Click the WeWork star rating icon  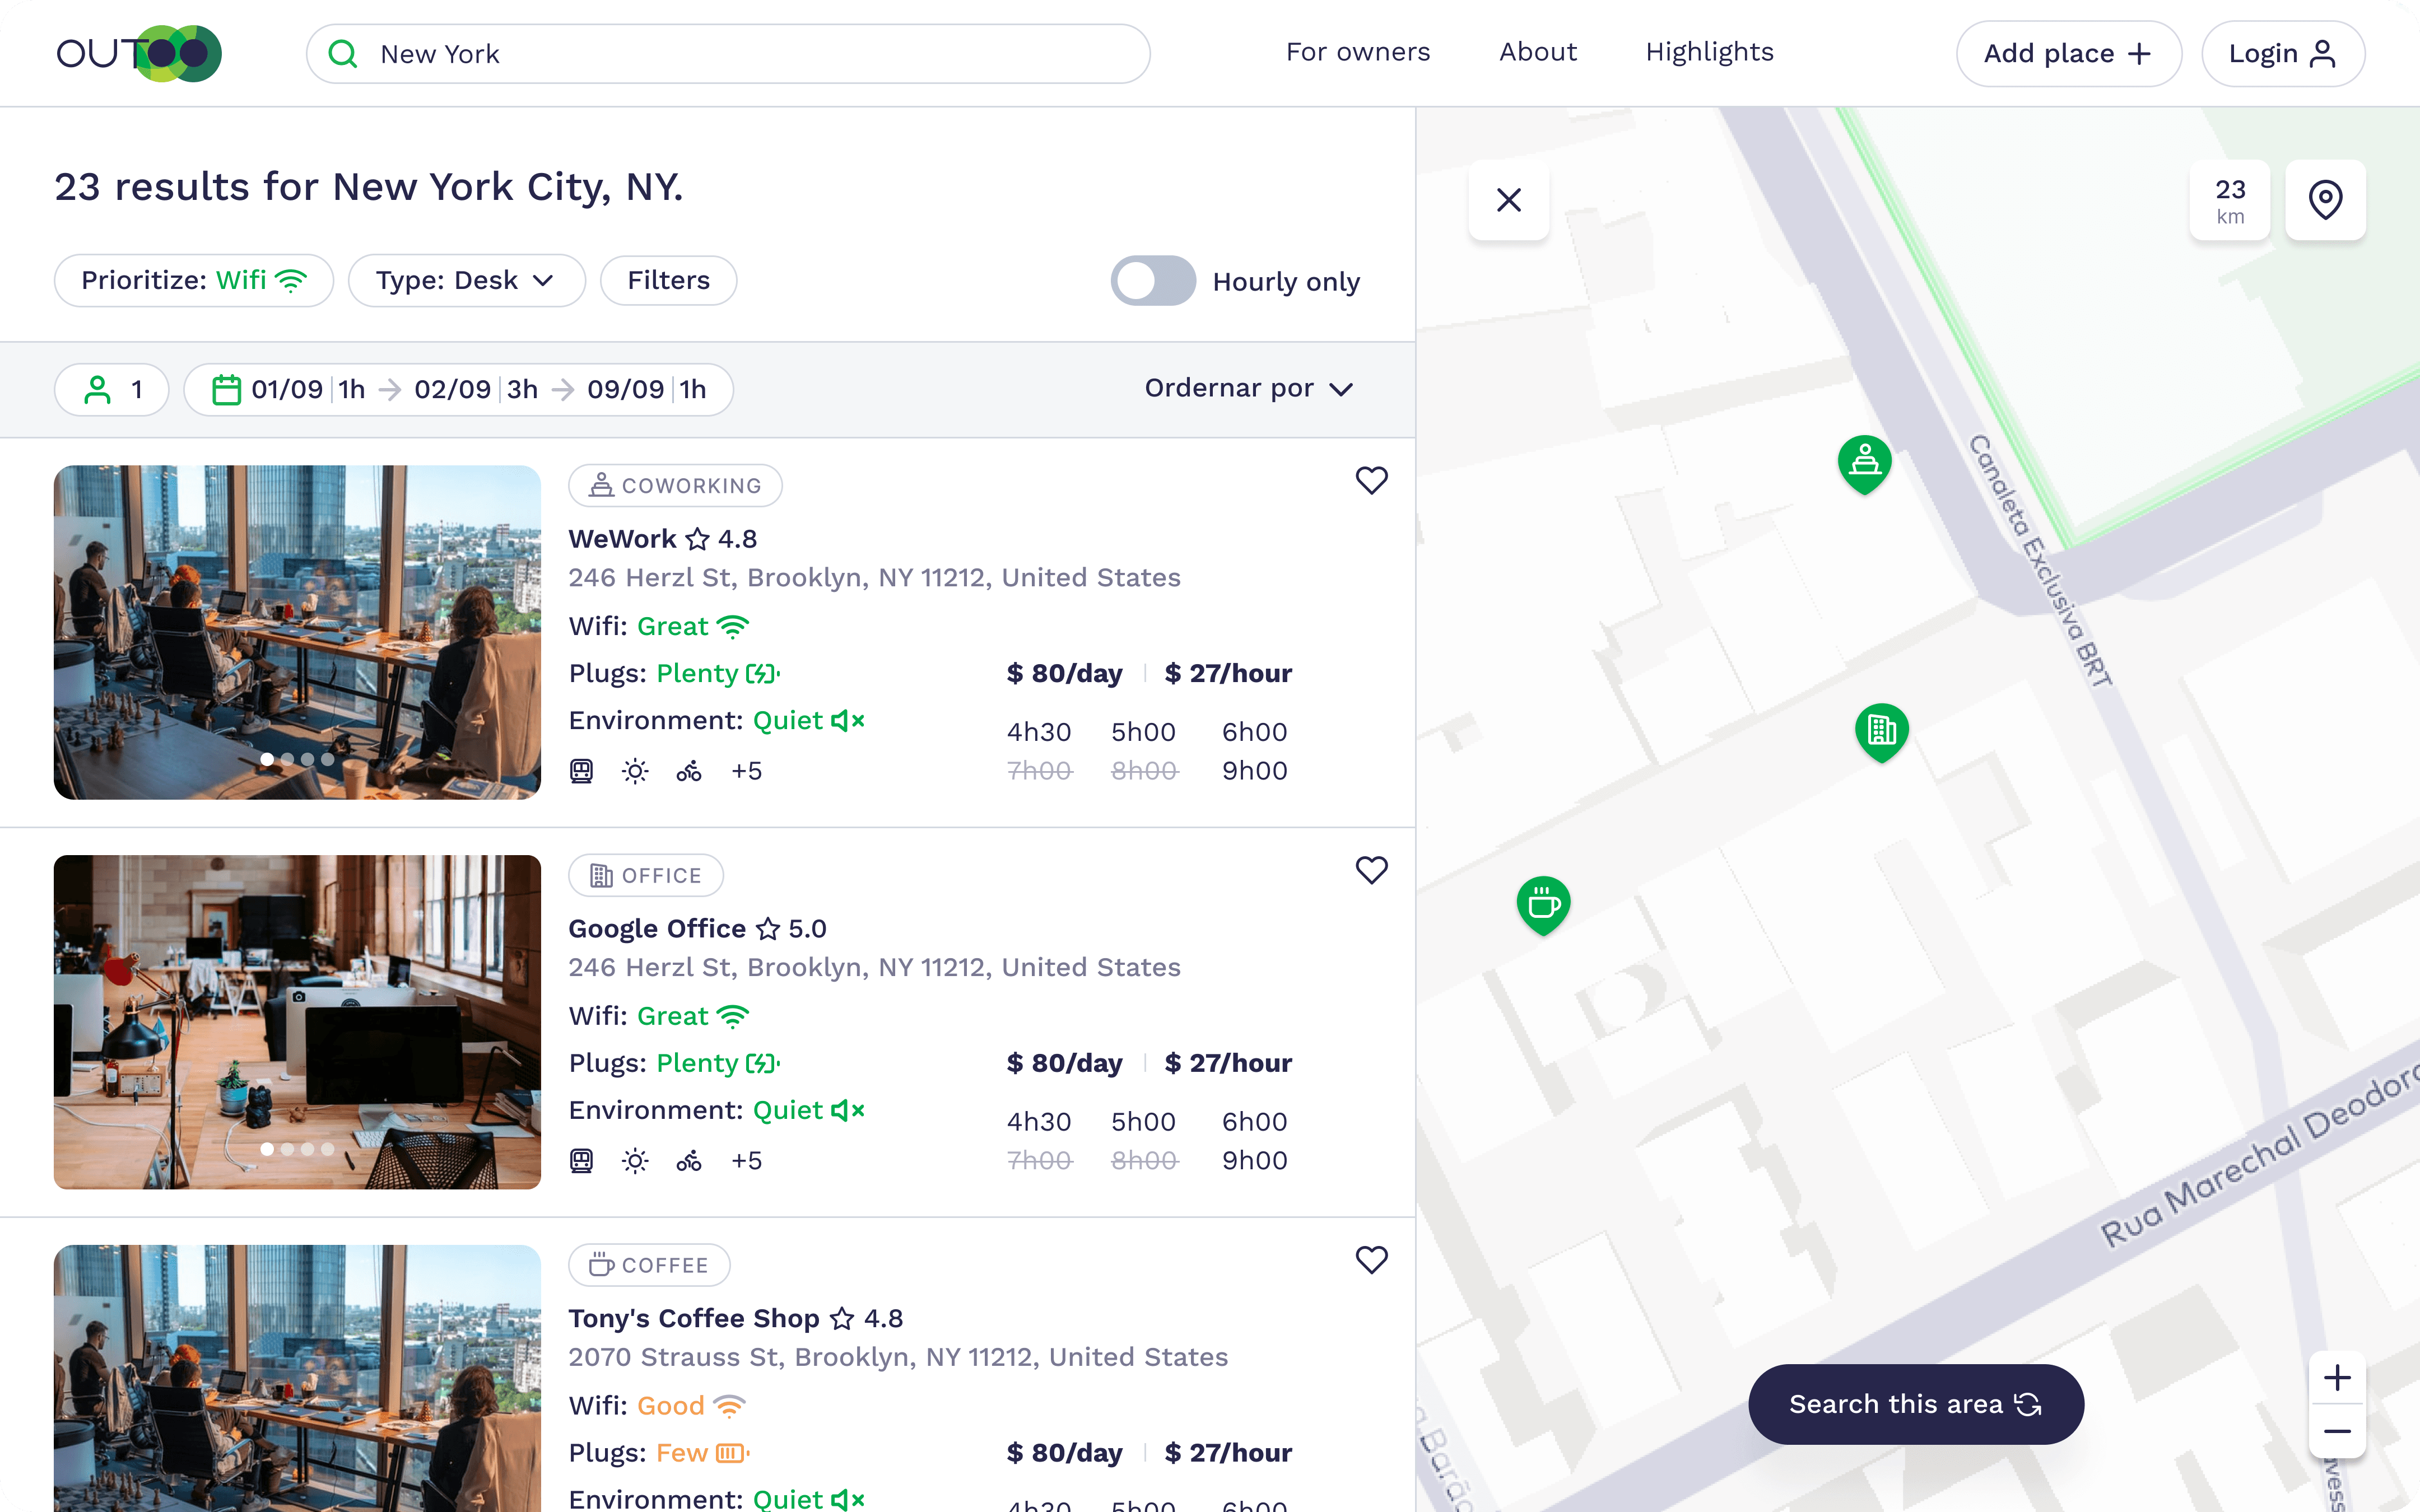pos(698,539)
